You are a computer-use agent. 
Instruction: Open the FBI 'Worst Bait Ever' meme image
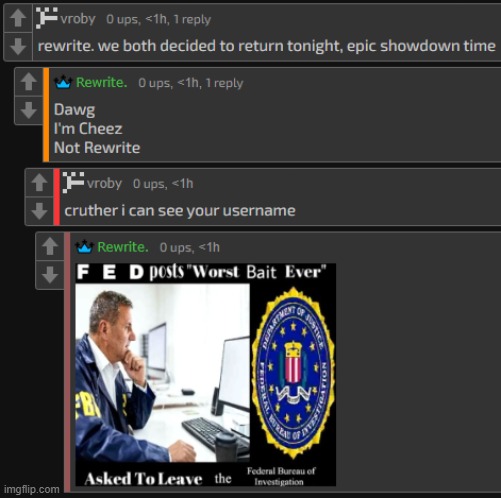point(206,375)
